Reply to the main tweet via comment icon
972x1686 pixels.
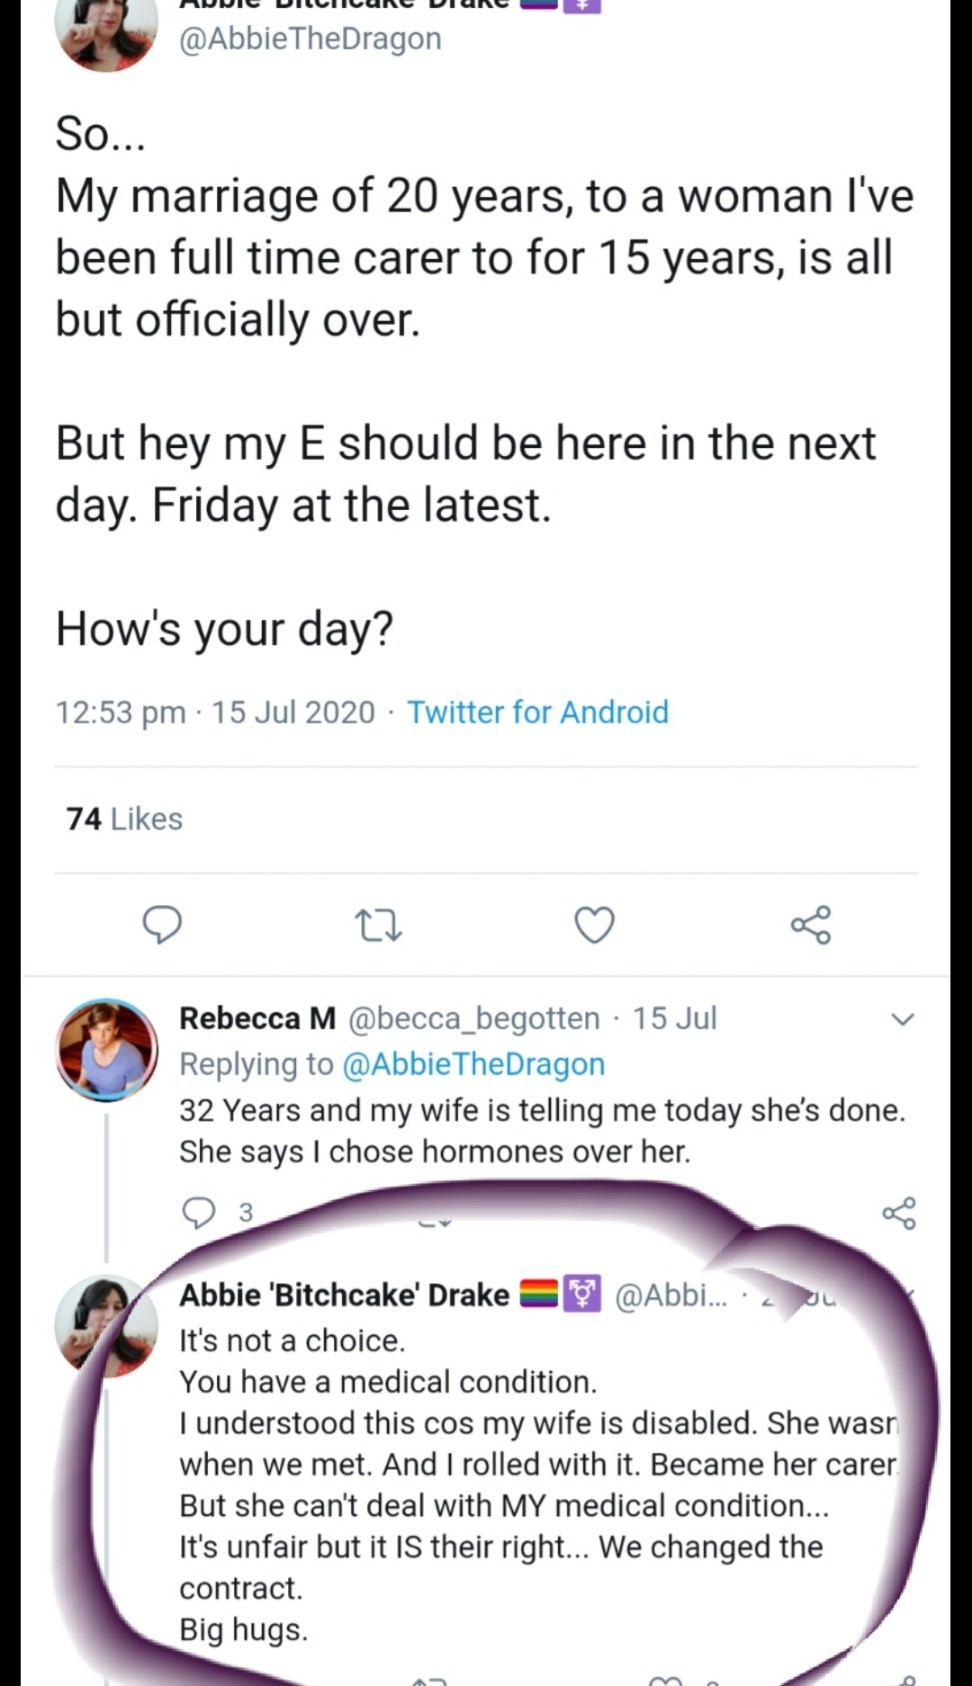[163, 925]
